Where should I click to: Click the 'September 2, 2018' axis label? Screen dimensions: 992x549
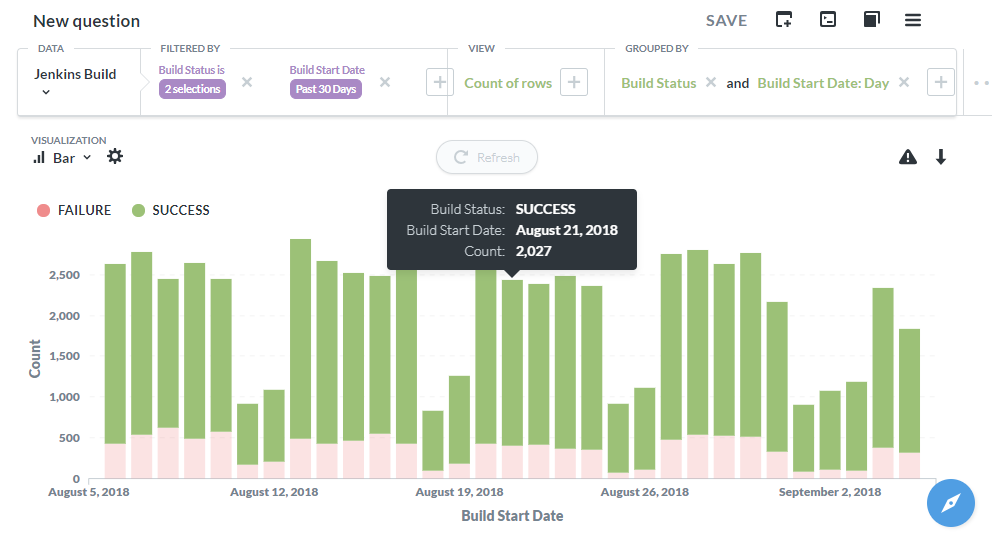pyautogui.click(x=830, y=492)
